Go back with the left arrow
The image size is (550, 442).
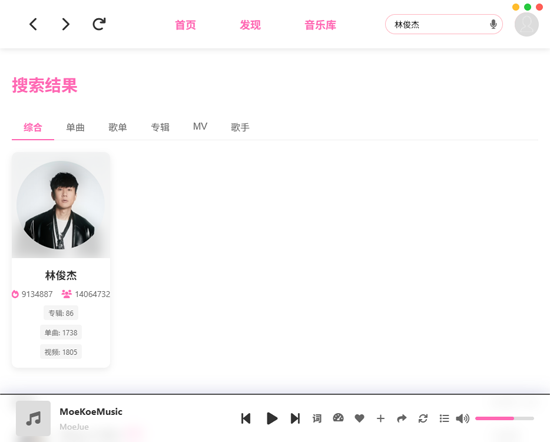33,24
